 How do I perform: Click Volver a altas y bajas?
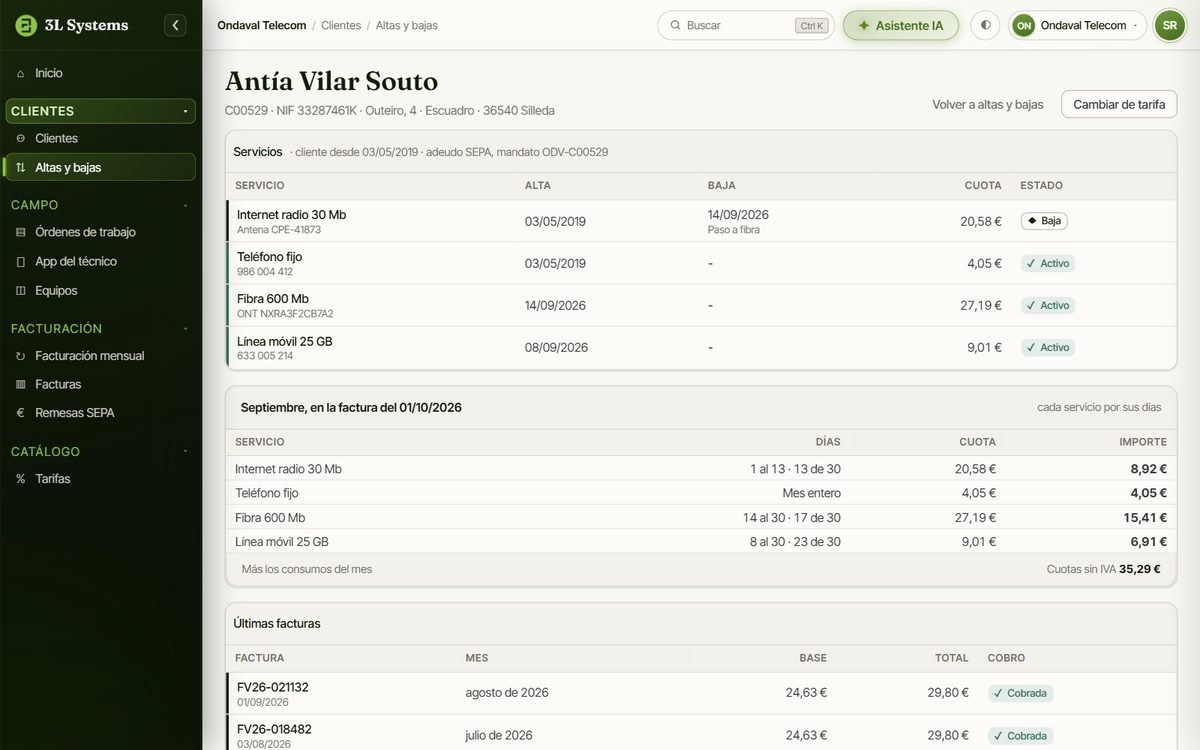(988, 104)
